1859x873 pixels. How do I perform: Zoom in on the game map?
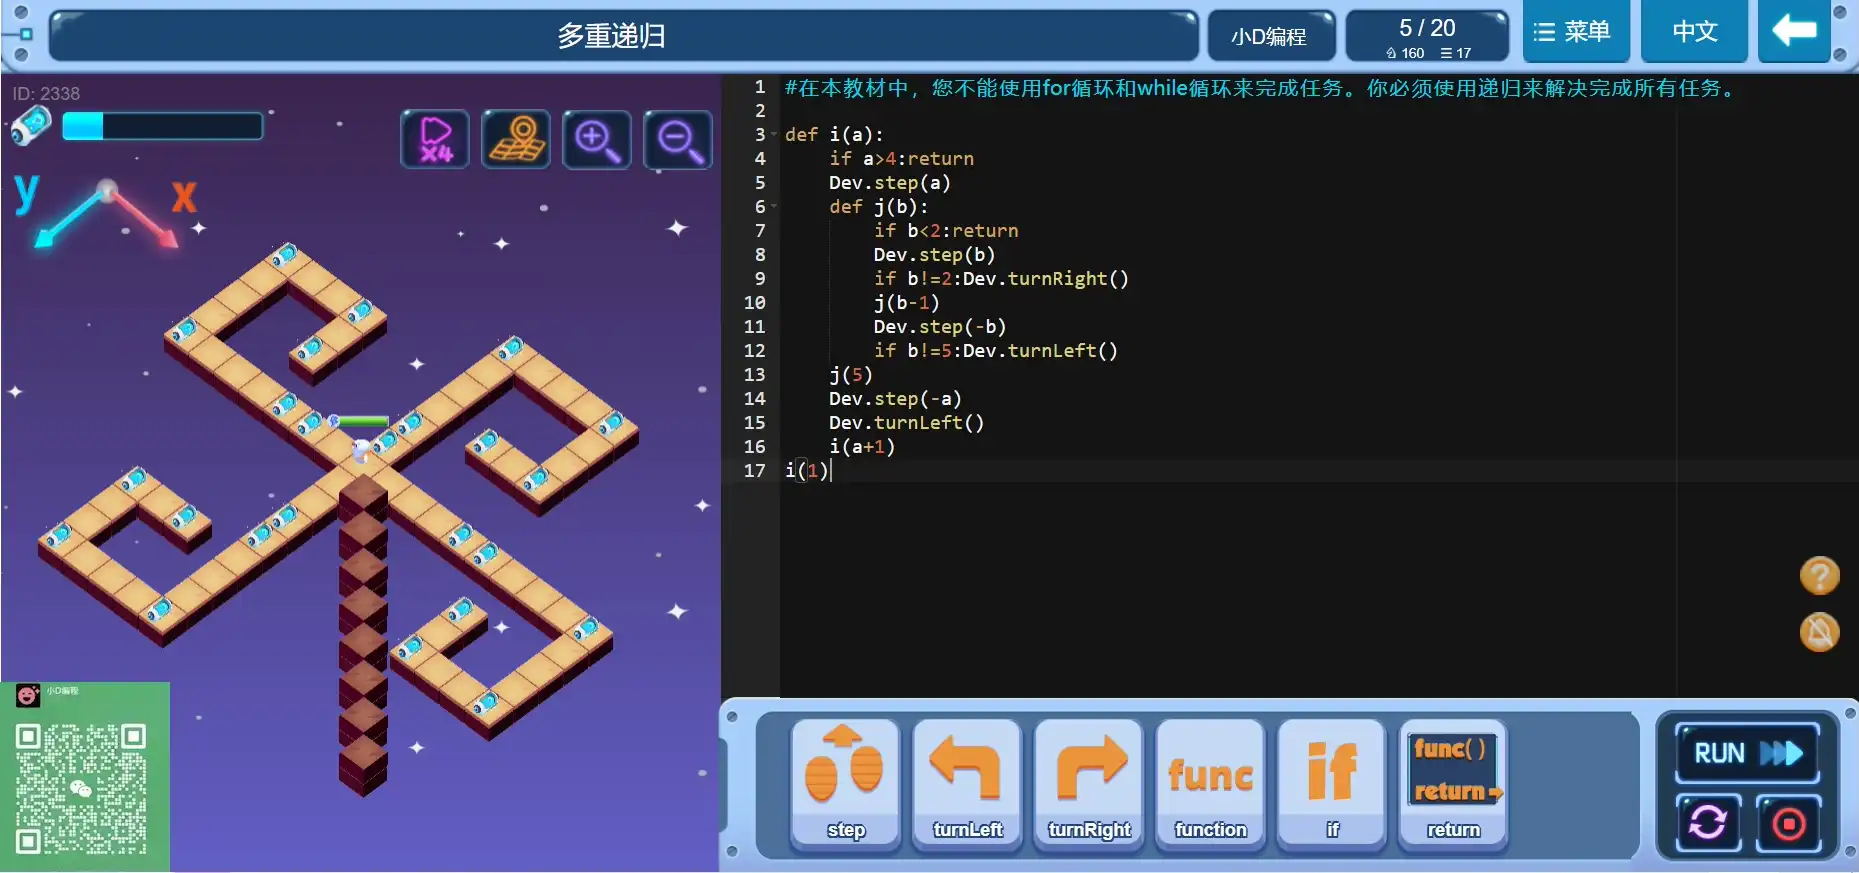(x=597, y=139)
